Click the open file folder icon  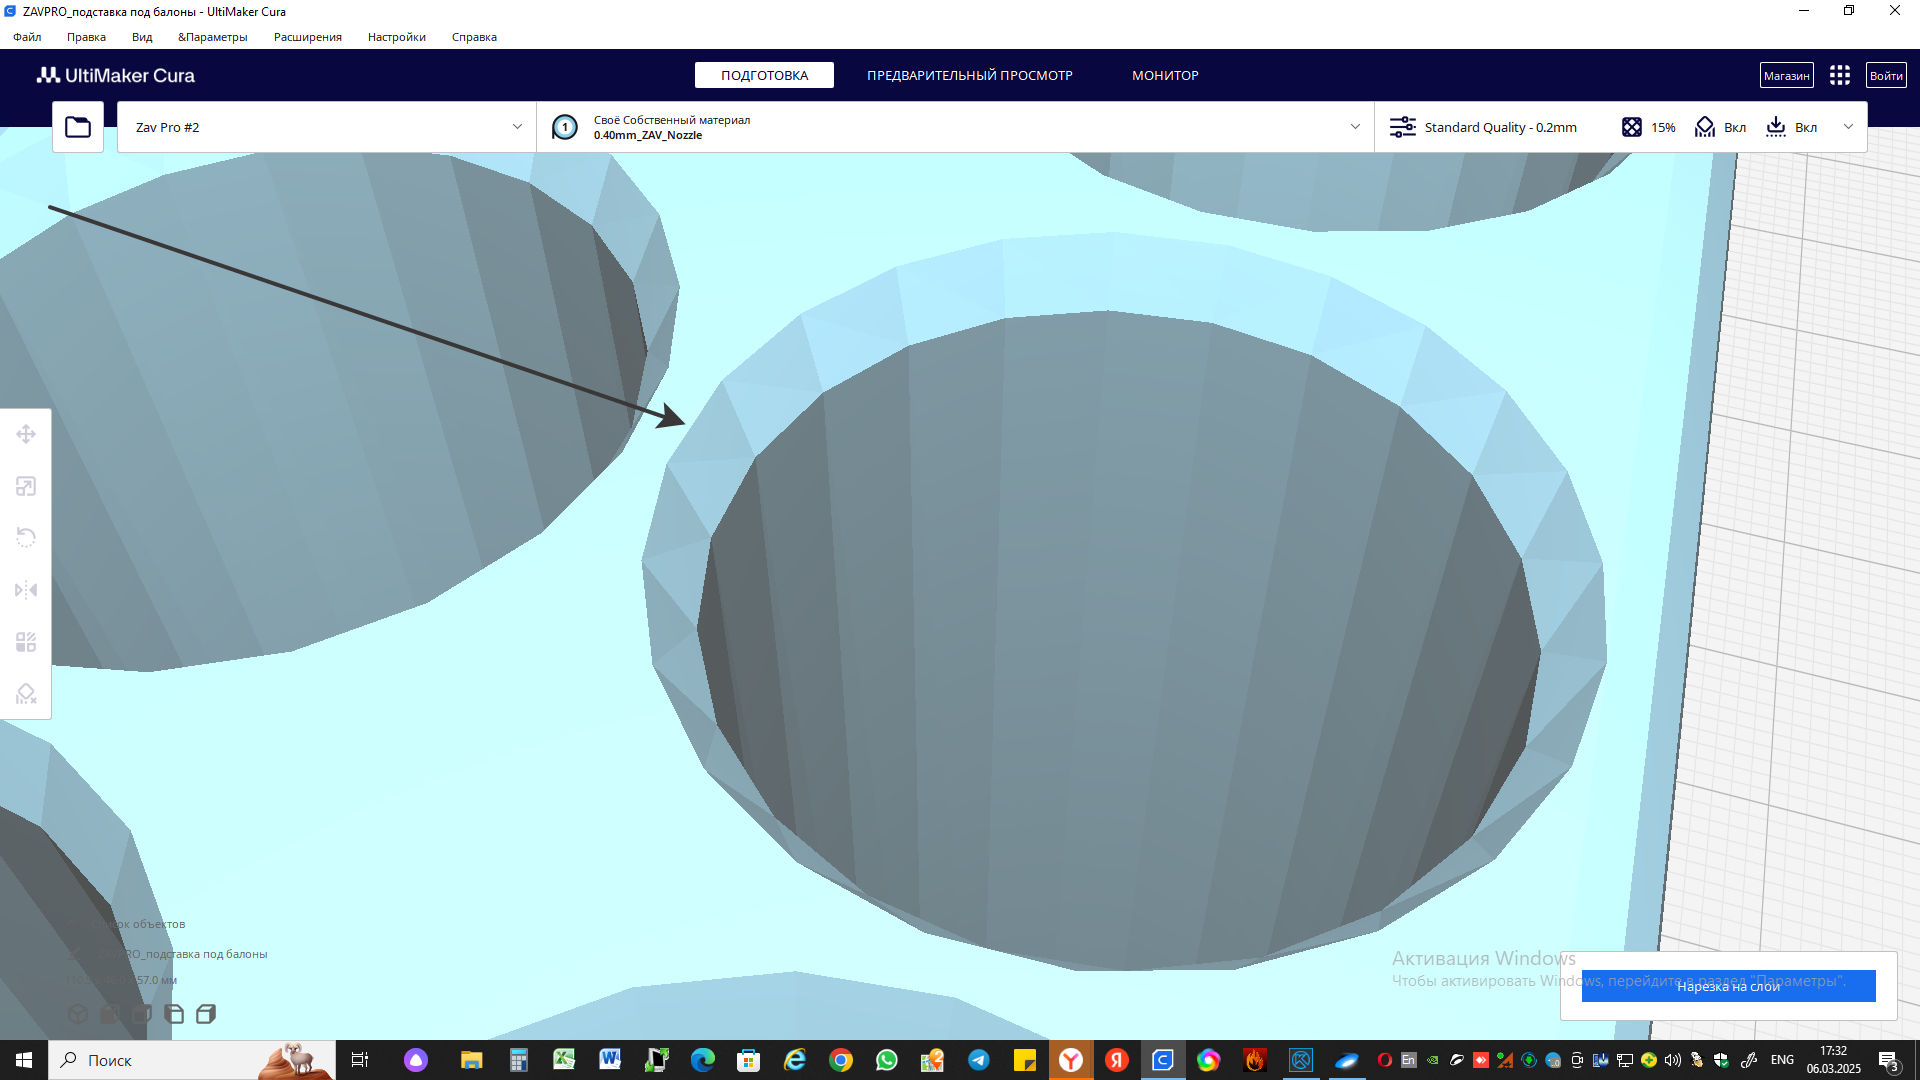click(78, 127)
